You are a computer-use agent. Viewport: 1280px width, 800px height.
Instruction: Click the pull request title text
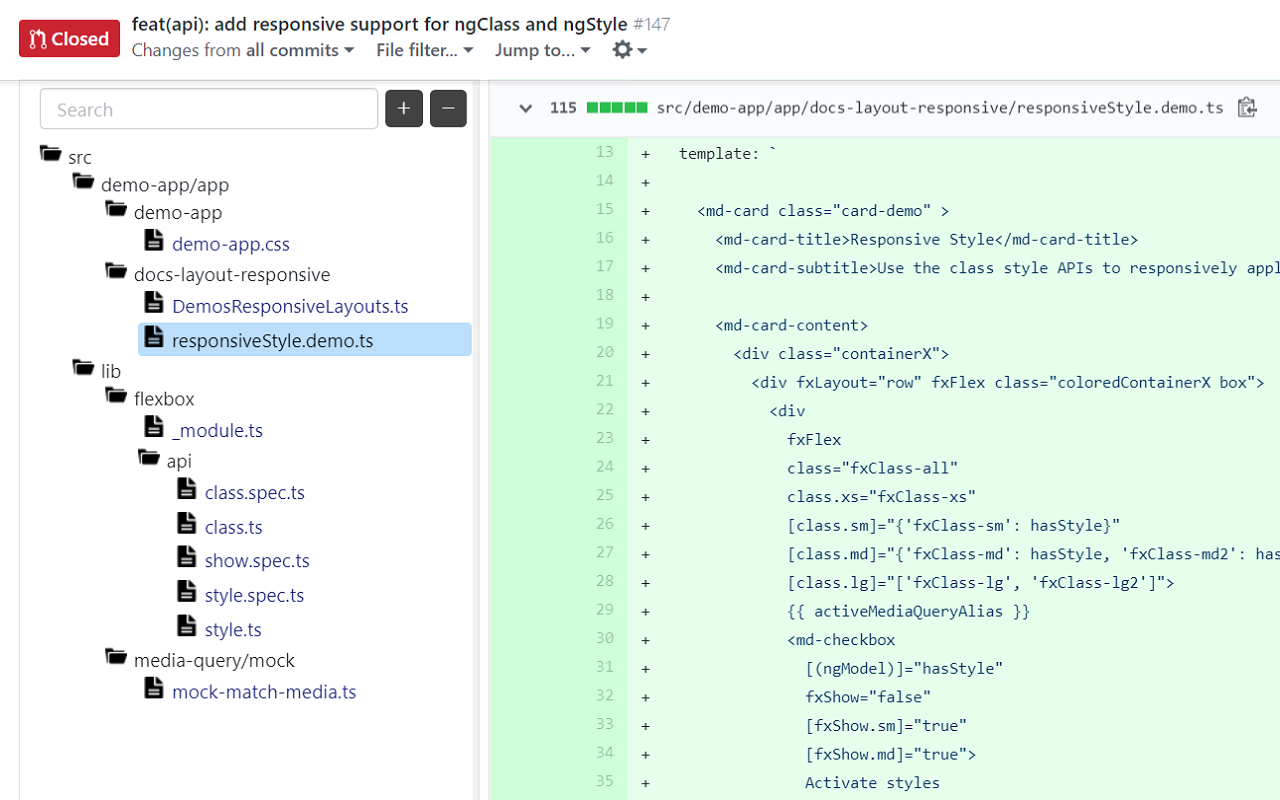[380, 24]
